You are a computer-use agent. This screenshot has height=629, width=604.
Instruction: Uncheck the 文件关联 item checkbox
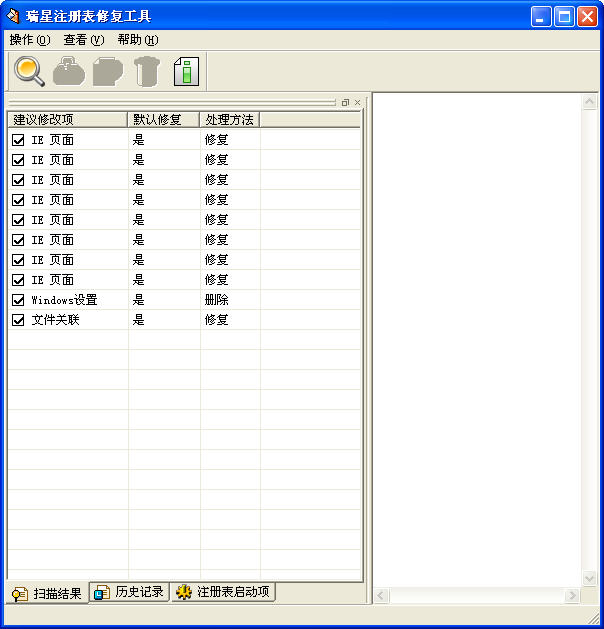pos(18,320)
